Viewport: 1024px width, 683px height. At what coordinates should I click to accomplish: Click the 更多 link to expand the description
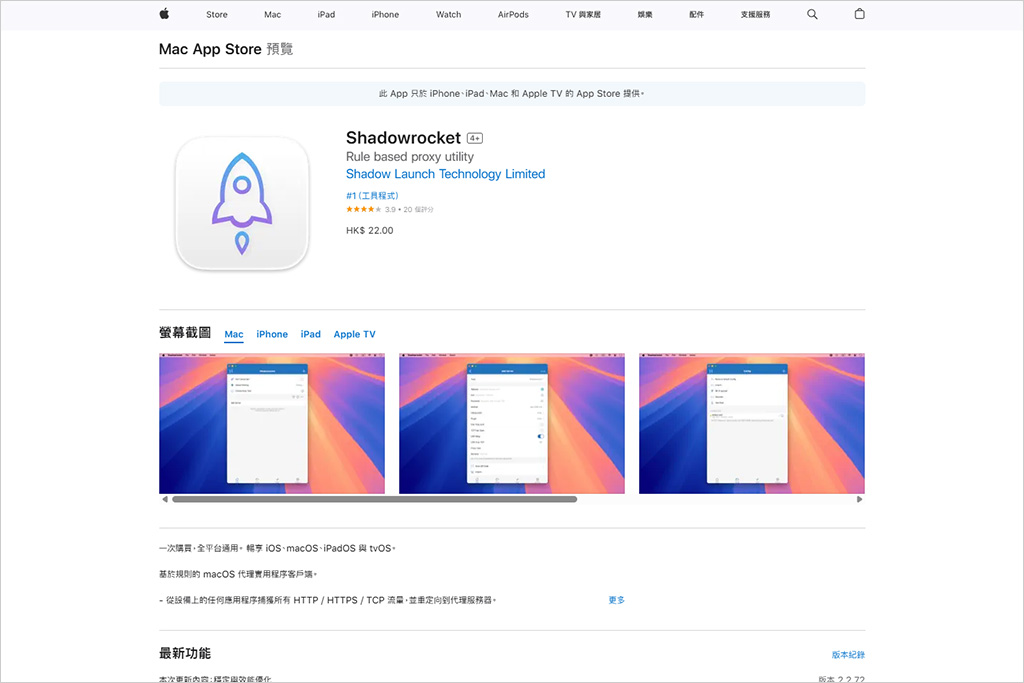coord(616,599)
